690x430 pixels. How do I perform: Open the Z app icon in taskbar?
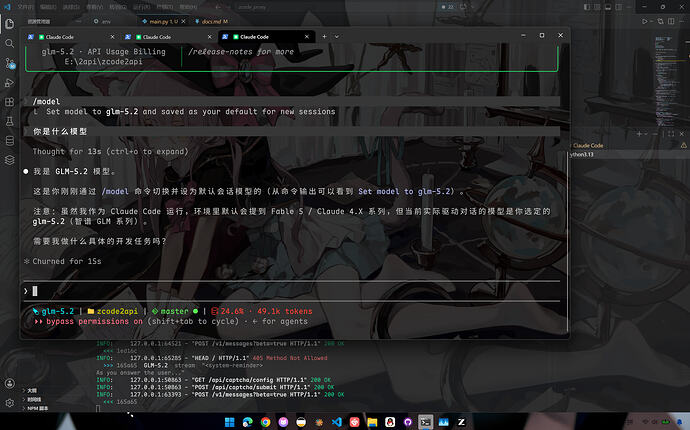pos(461,422)
